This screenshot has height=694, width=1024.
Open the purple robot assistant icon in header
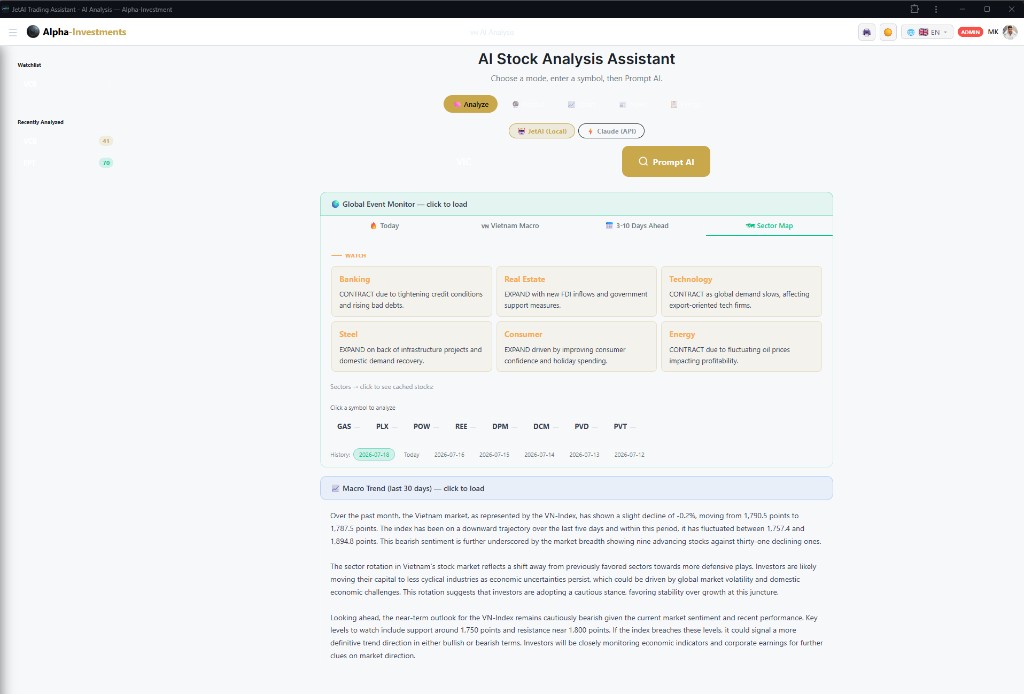[867, 32]
